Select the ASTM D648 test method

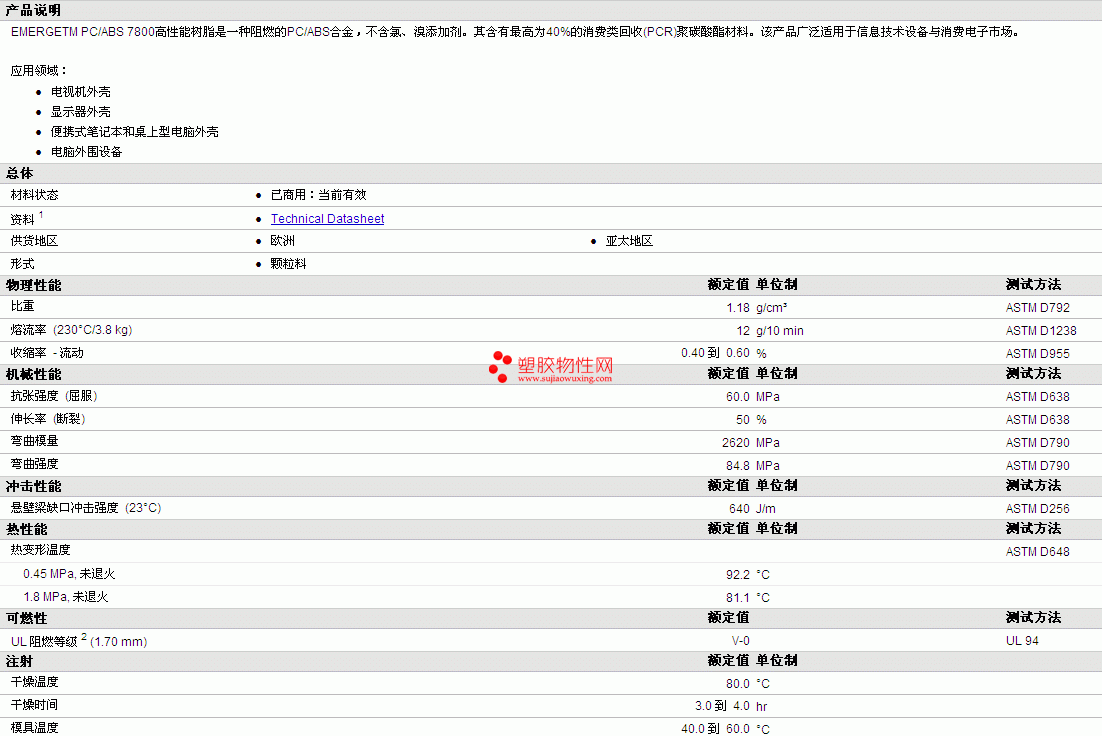[1037, 552]
